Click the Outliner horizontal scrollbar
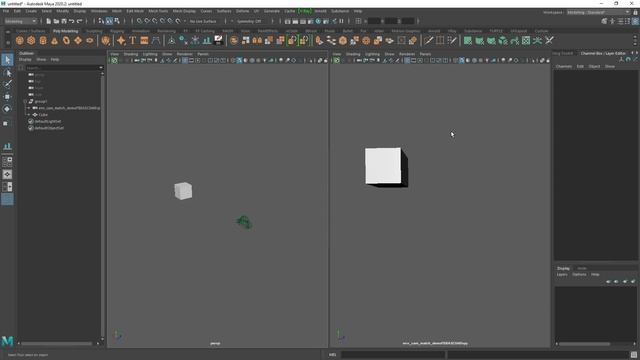Viewport: 640px width, 360px height. [57, 344]
